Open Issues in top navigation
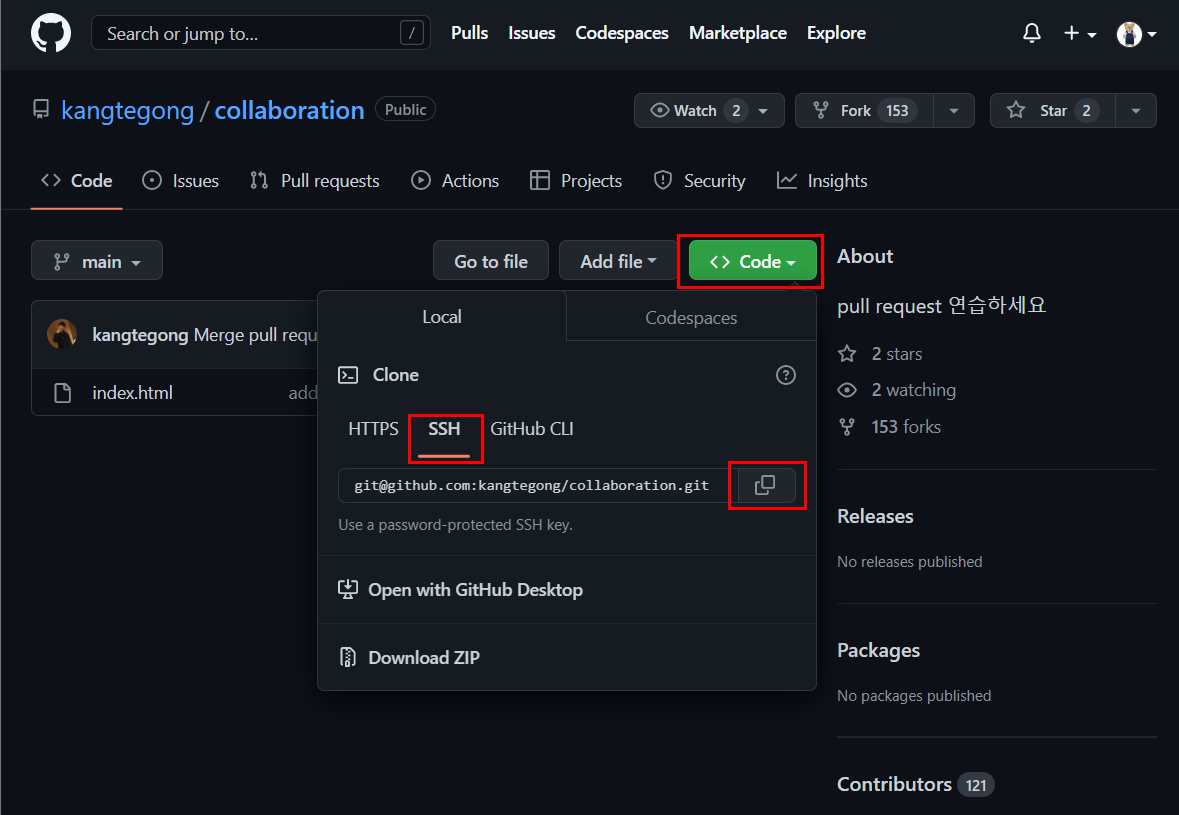This screenshot has width=1179, height=815. (532, 33)
